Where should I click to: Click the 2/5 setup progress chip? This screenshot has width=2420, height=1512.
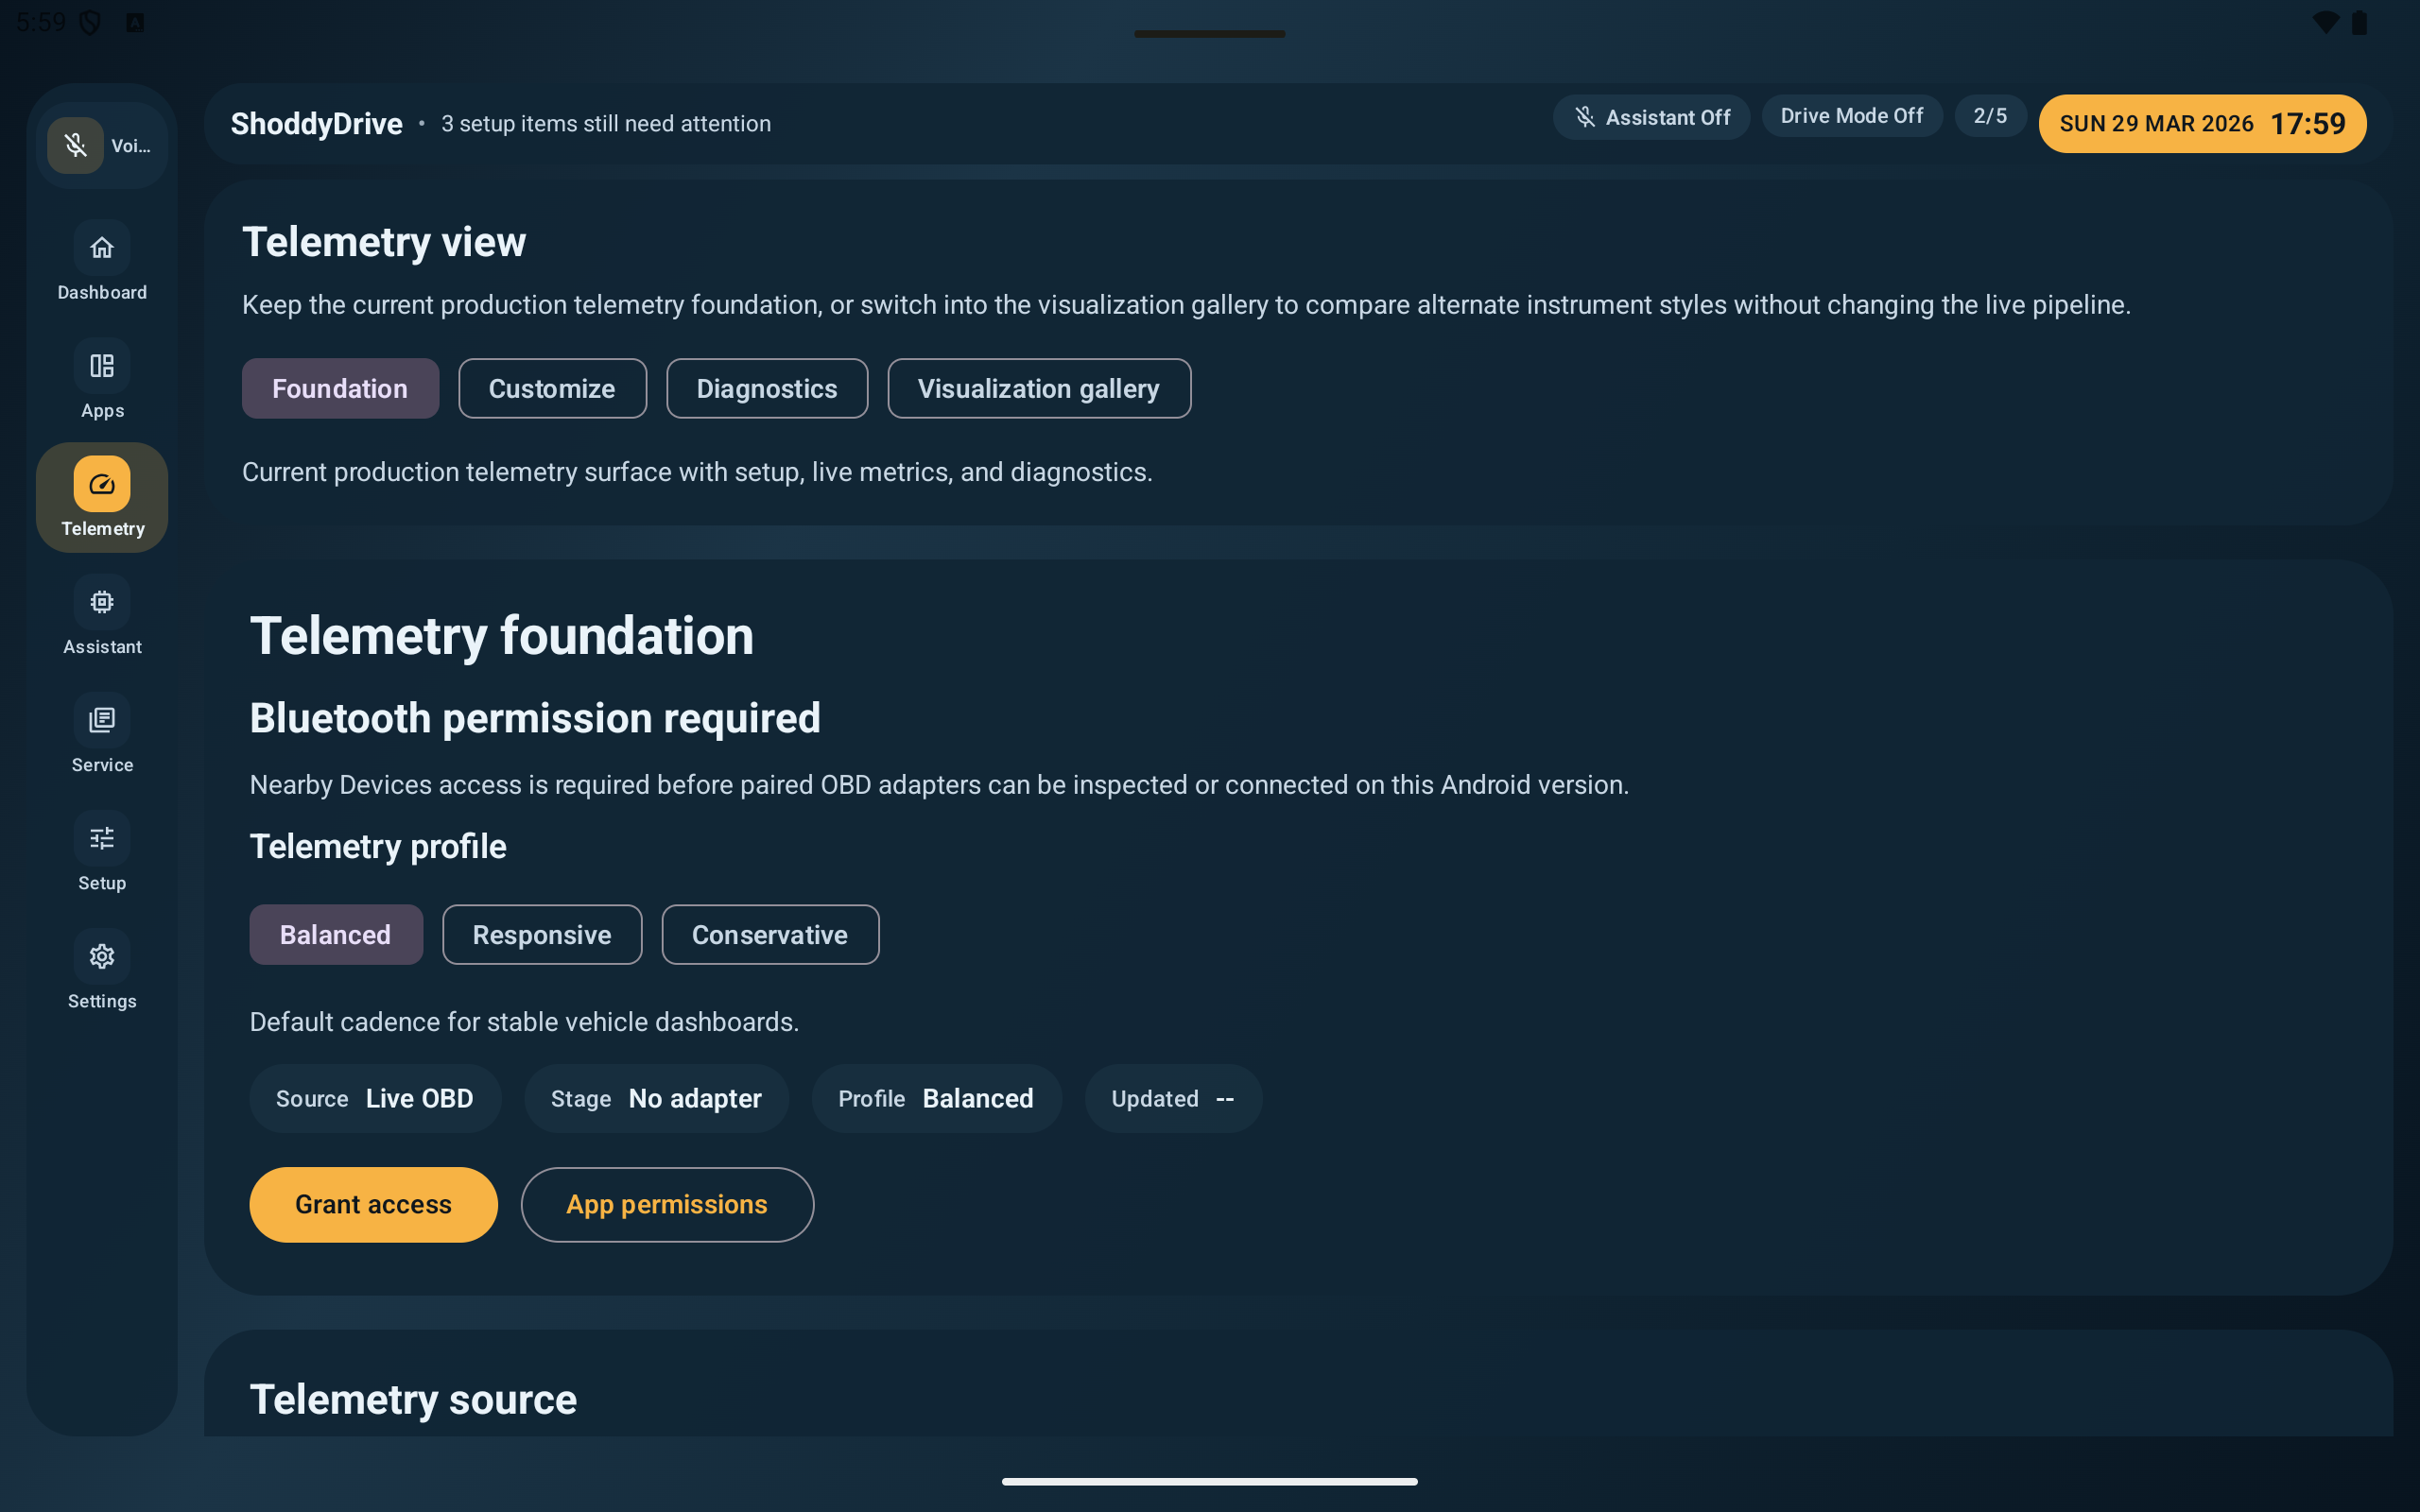[x=1990, y=116]
